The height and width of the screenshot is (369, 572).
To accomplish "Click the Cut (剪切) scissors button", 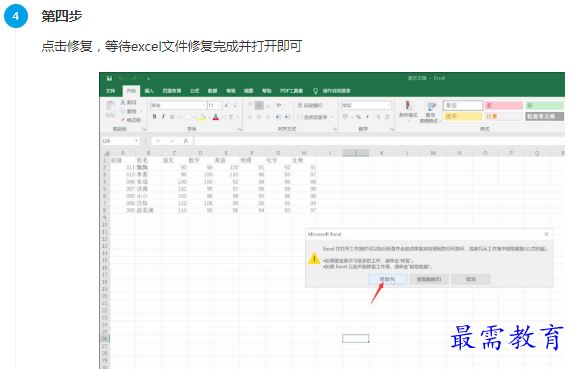I will click(x=128, y=103).
